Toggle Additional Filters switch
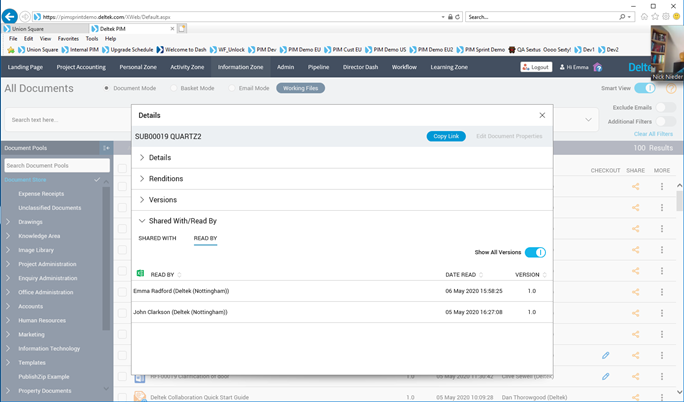Image resolution: width=684 pixels, height=402 pixels. (x=666, y=122)
